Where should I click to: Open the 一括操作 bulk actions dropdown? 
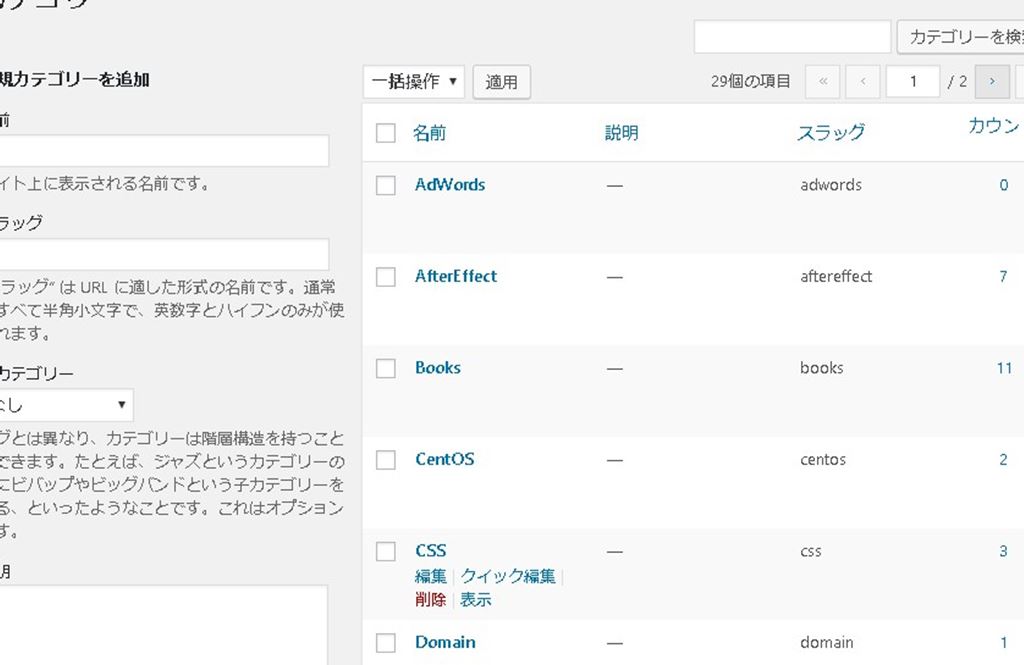414,82
